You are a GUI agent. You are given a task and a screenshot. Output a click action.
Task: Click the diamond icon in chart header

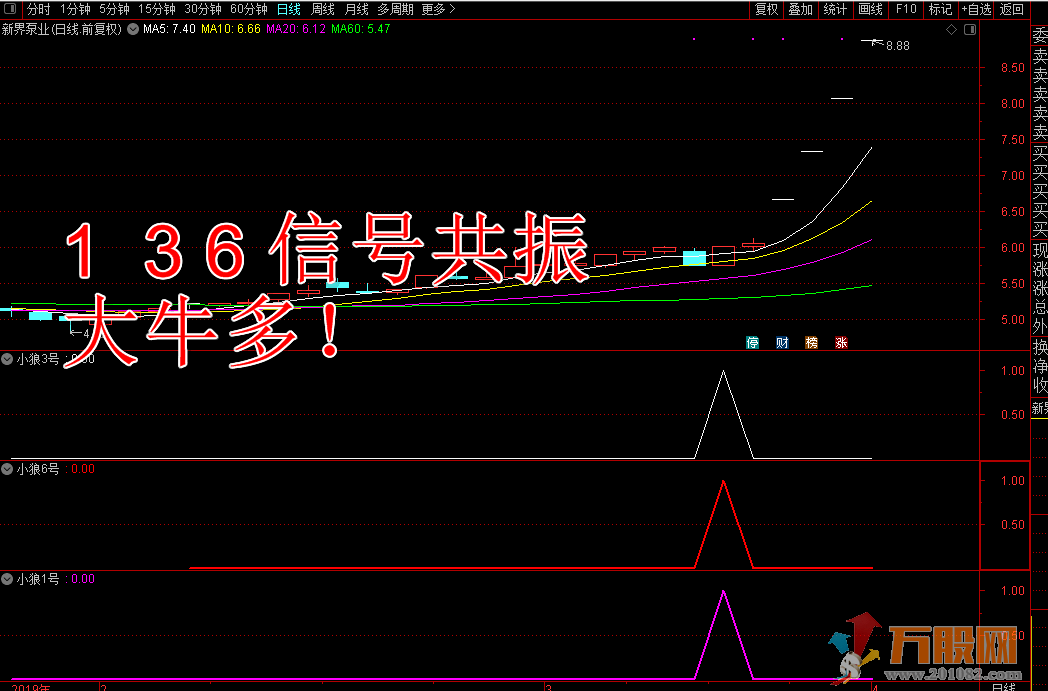click(x=952, y=29)
